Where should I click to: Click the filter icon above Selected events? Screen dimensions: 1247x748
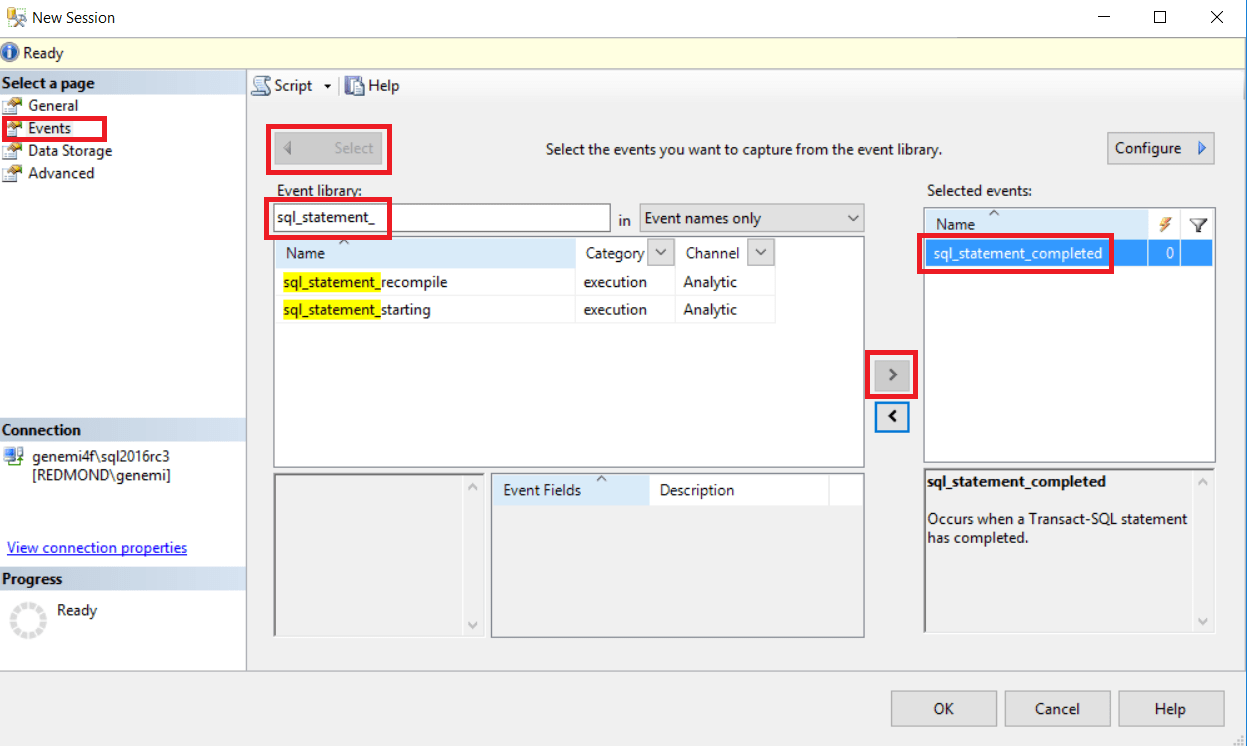[1197, 224]
